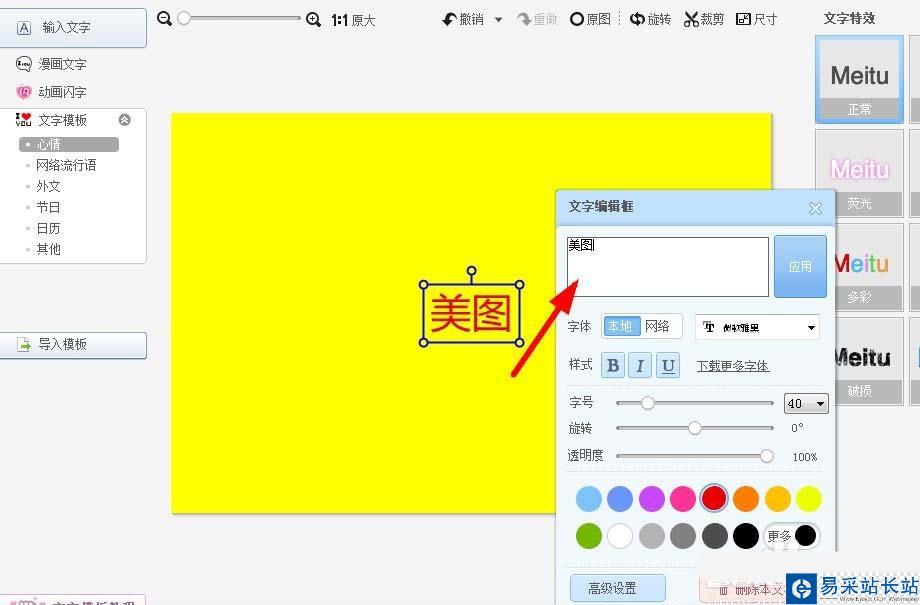
Task: Select 其他 template category
Action: [48, 249]
